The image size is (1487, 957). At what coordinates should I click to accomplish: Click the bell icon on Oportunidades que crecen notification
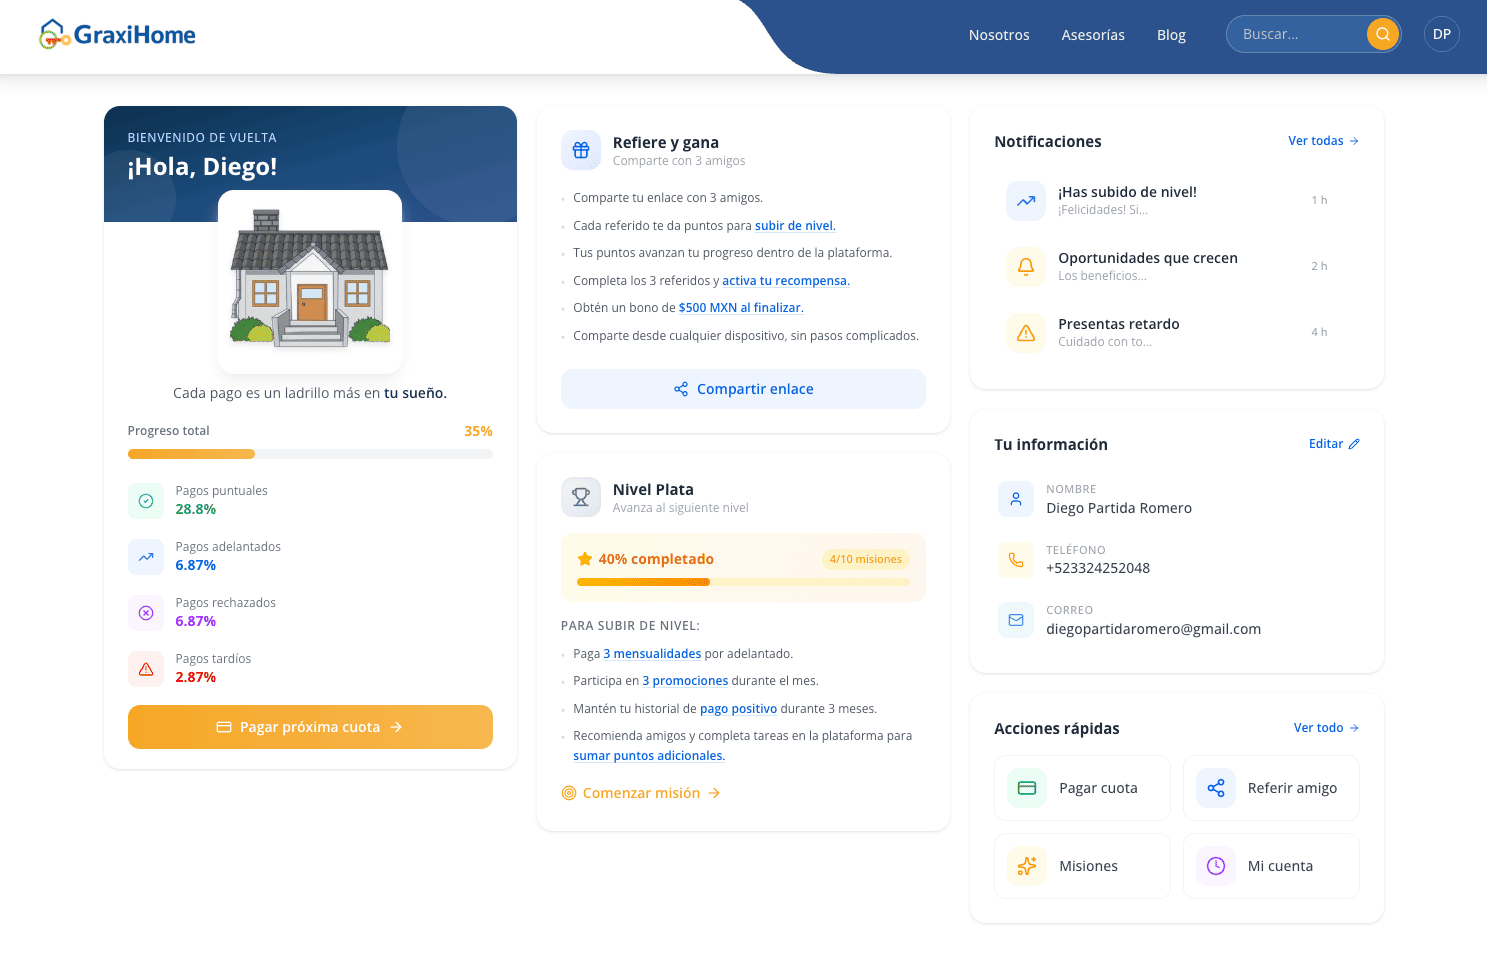[1026, 266]
